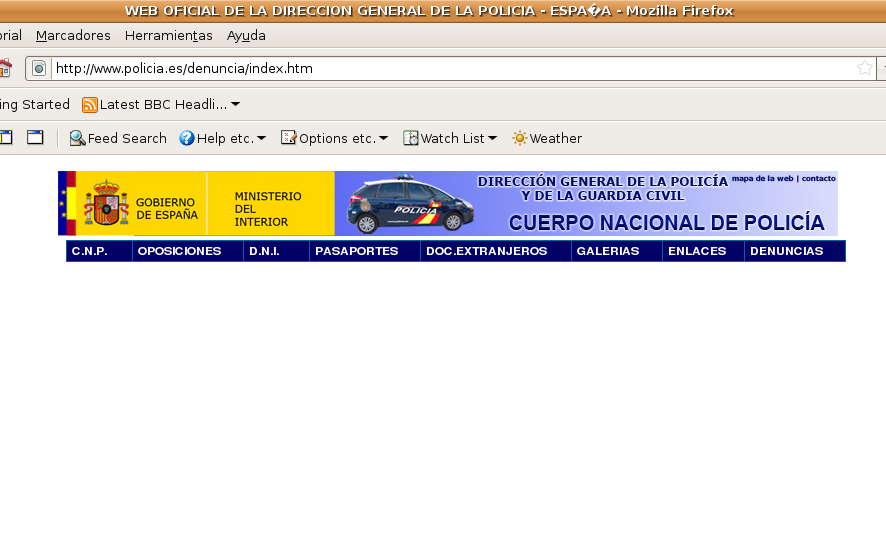Open the GALERIAS navigation tab
This screenshot has width=886, height=535.
617,251
